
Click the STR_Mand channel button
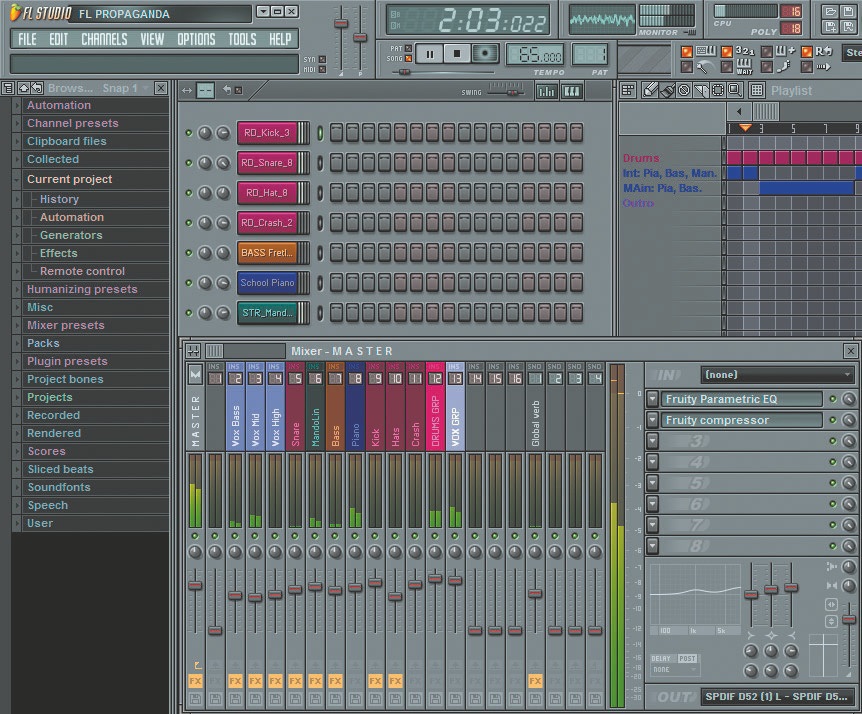[x=267, y=313]
